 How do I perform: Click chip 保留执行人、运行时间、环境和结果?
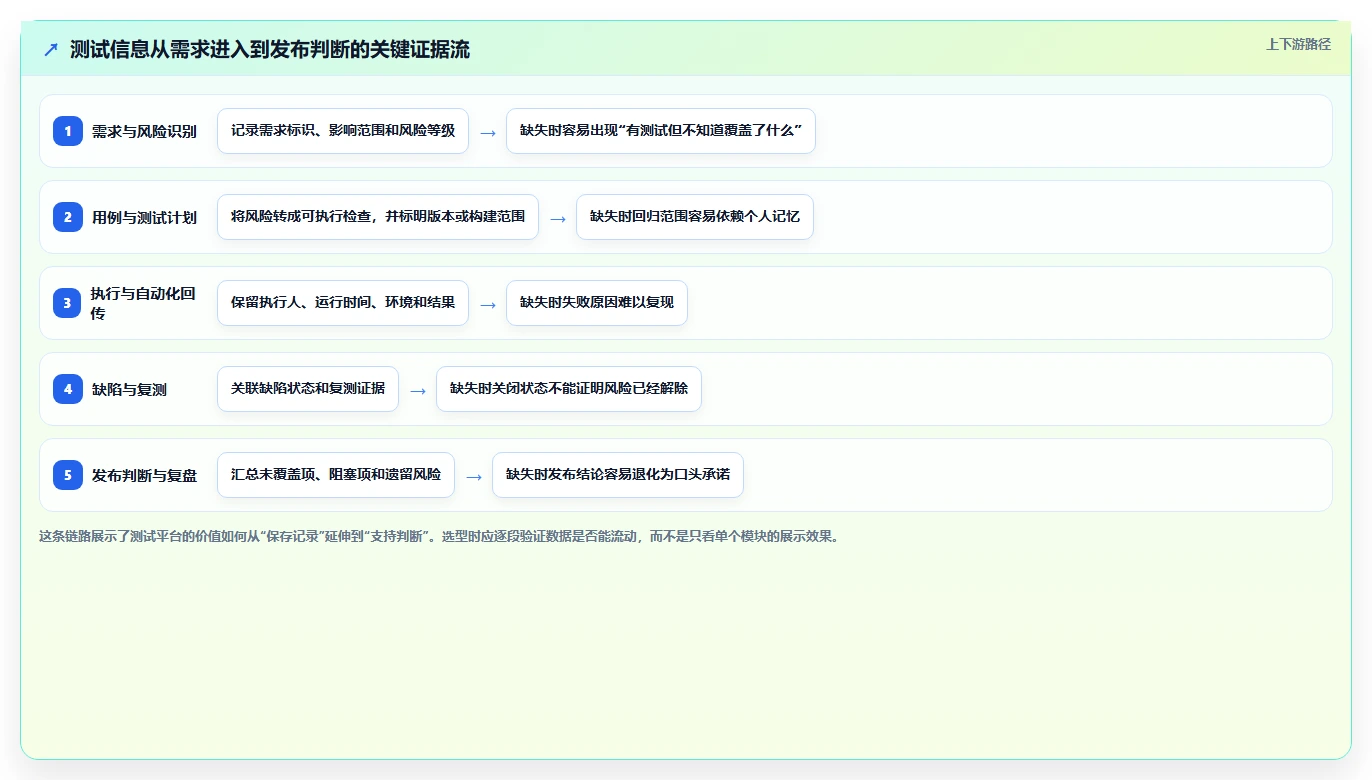[343, 303]
